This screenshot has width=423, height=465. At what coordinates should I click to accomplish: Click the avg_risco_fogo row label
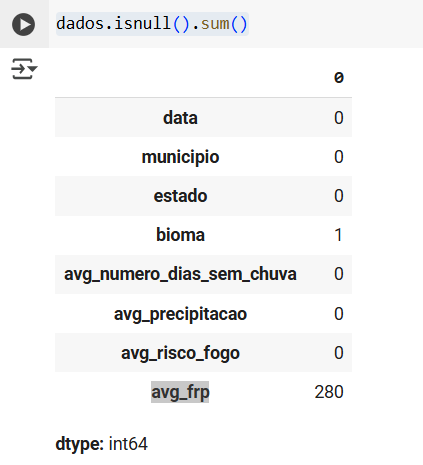180,353
